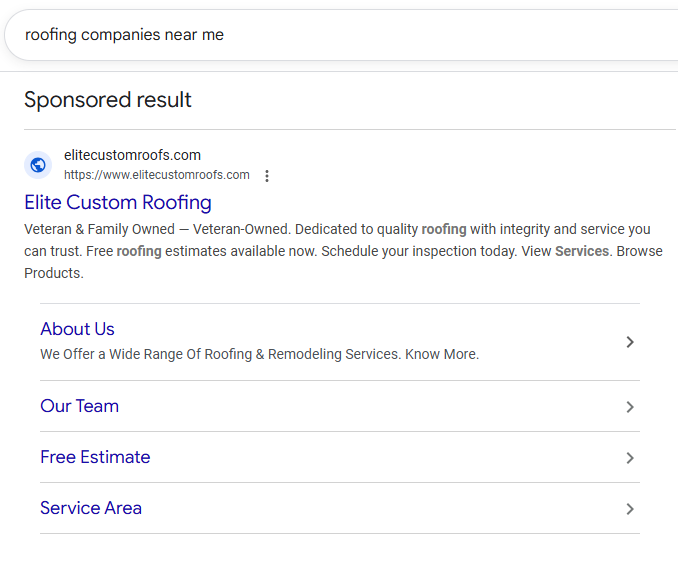Open the Elite Custom Roofing headline link
Screen dimensions: 678x564
[118, 203]
